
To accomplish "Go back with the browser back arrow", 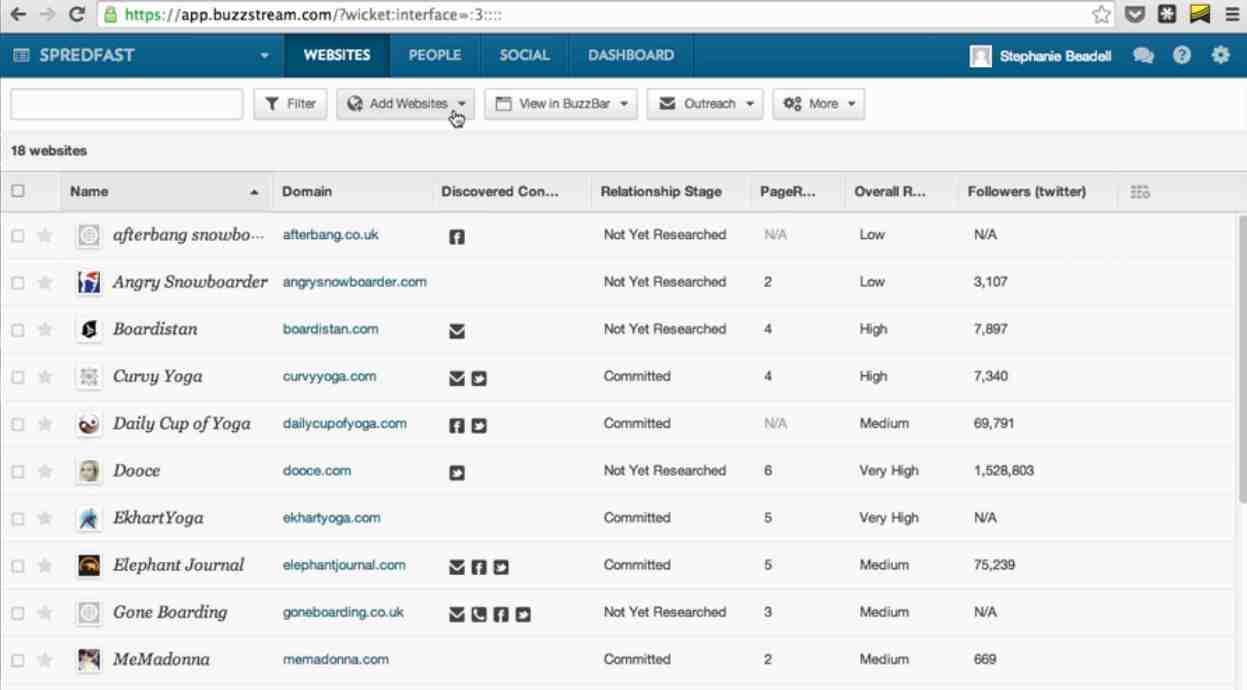I will click(x=17, y=15).
